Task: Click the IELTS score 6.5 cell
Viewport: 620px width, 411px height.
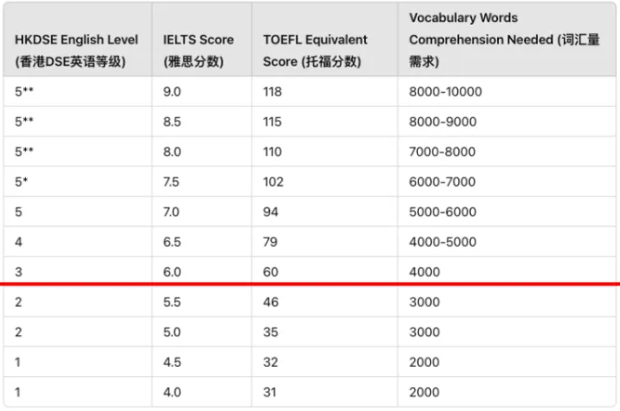Action: [x=172, y=241]
